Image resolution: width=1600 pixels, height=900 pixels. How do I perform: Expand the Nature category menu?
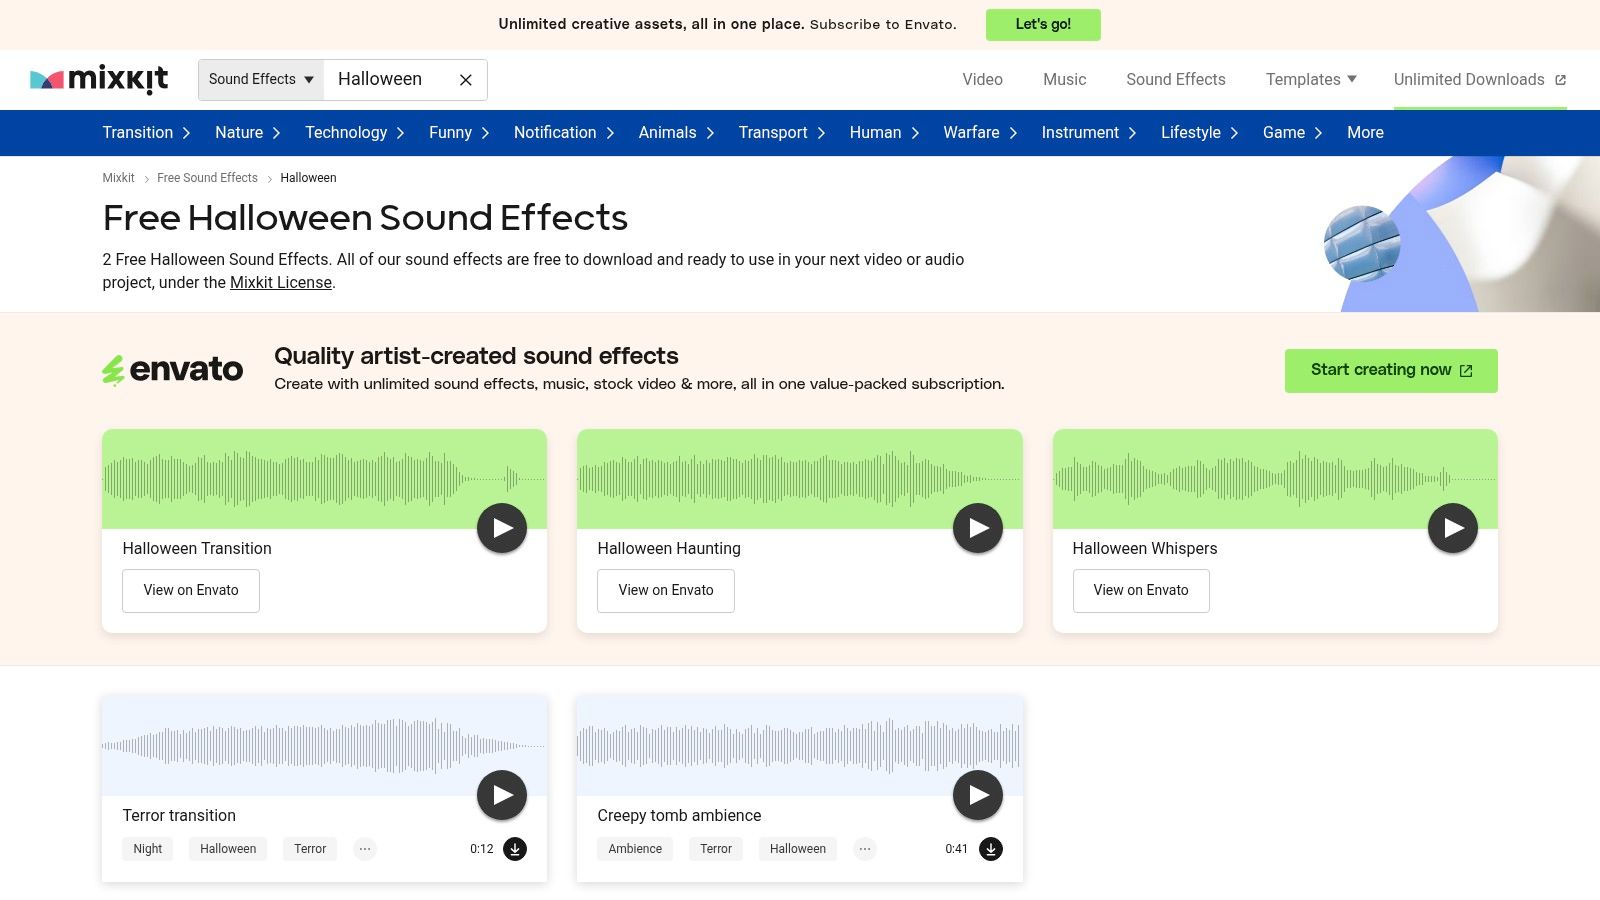click(x=247, y=133)
